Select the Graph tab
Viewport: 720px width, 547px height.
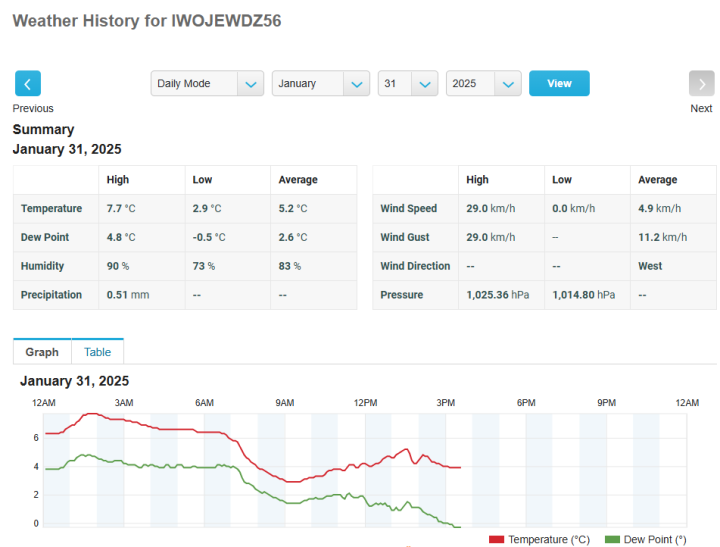click(42, 352)
